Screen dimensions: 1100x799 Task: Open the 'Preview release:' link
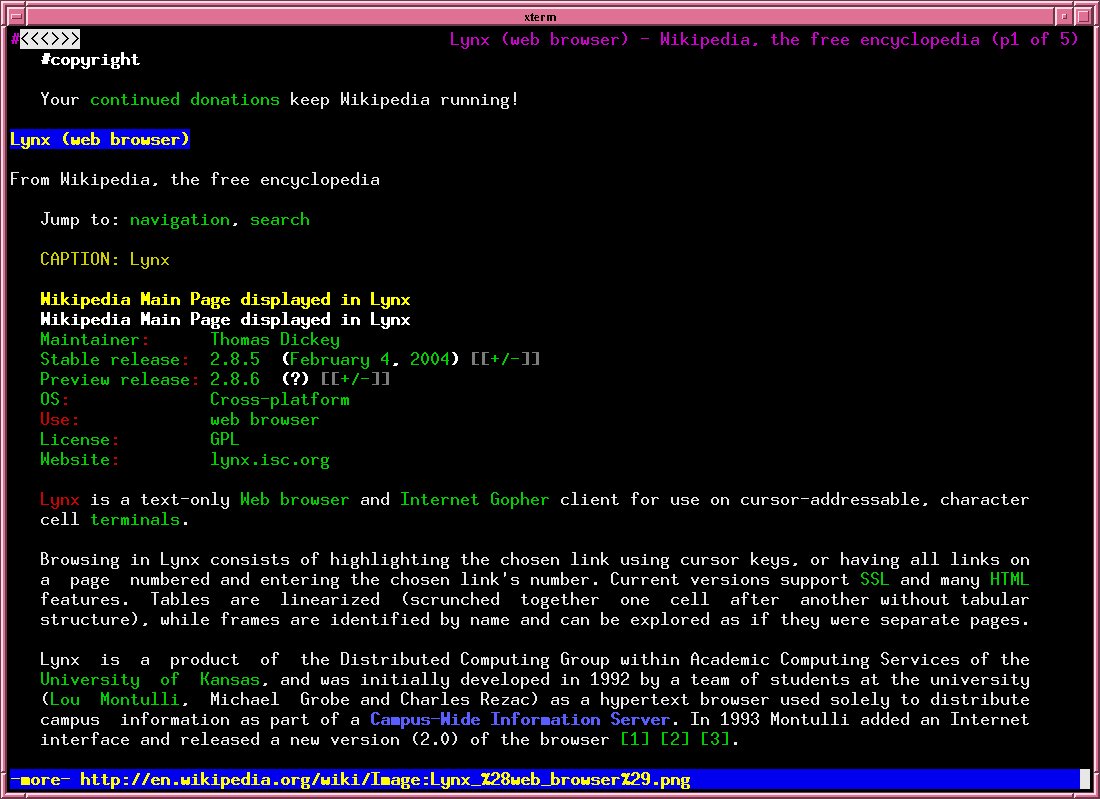point(119,380)
